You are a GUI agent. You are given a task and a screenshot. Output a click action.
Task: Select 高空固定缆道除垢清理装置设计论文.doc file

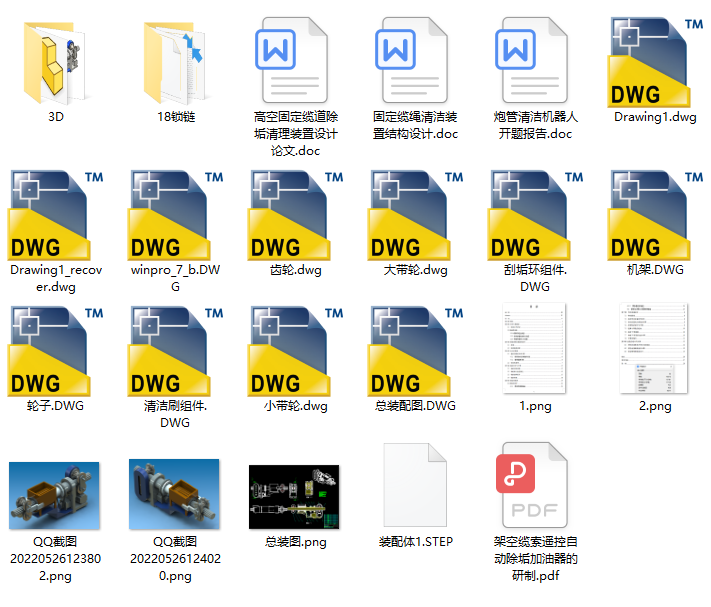coord(295,62)
